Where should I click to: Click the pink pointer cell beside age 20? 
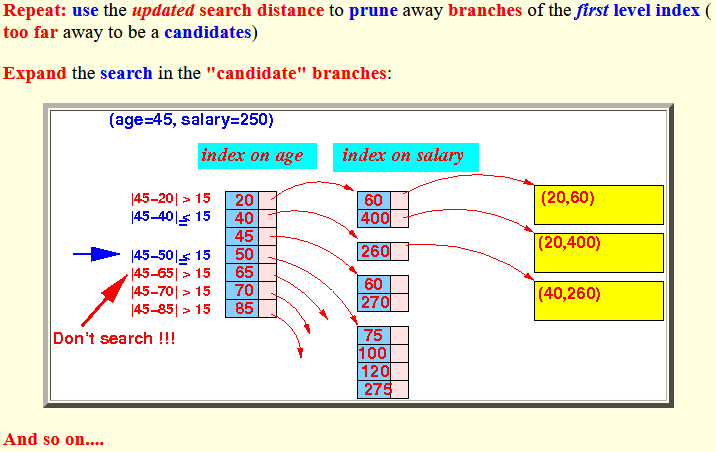268,200
